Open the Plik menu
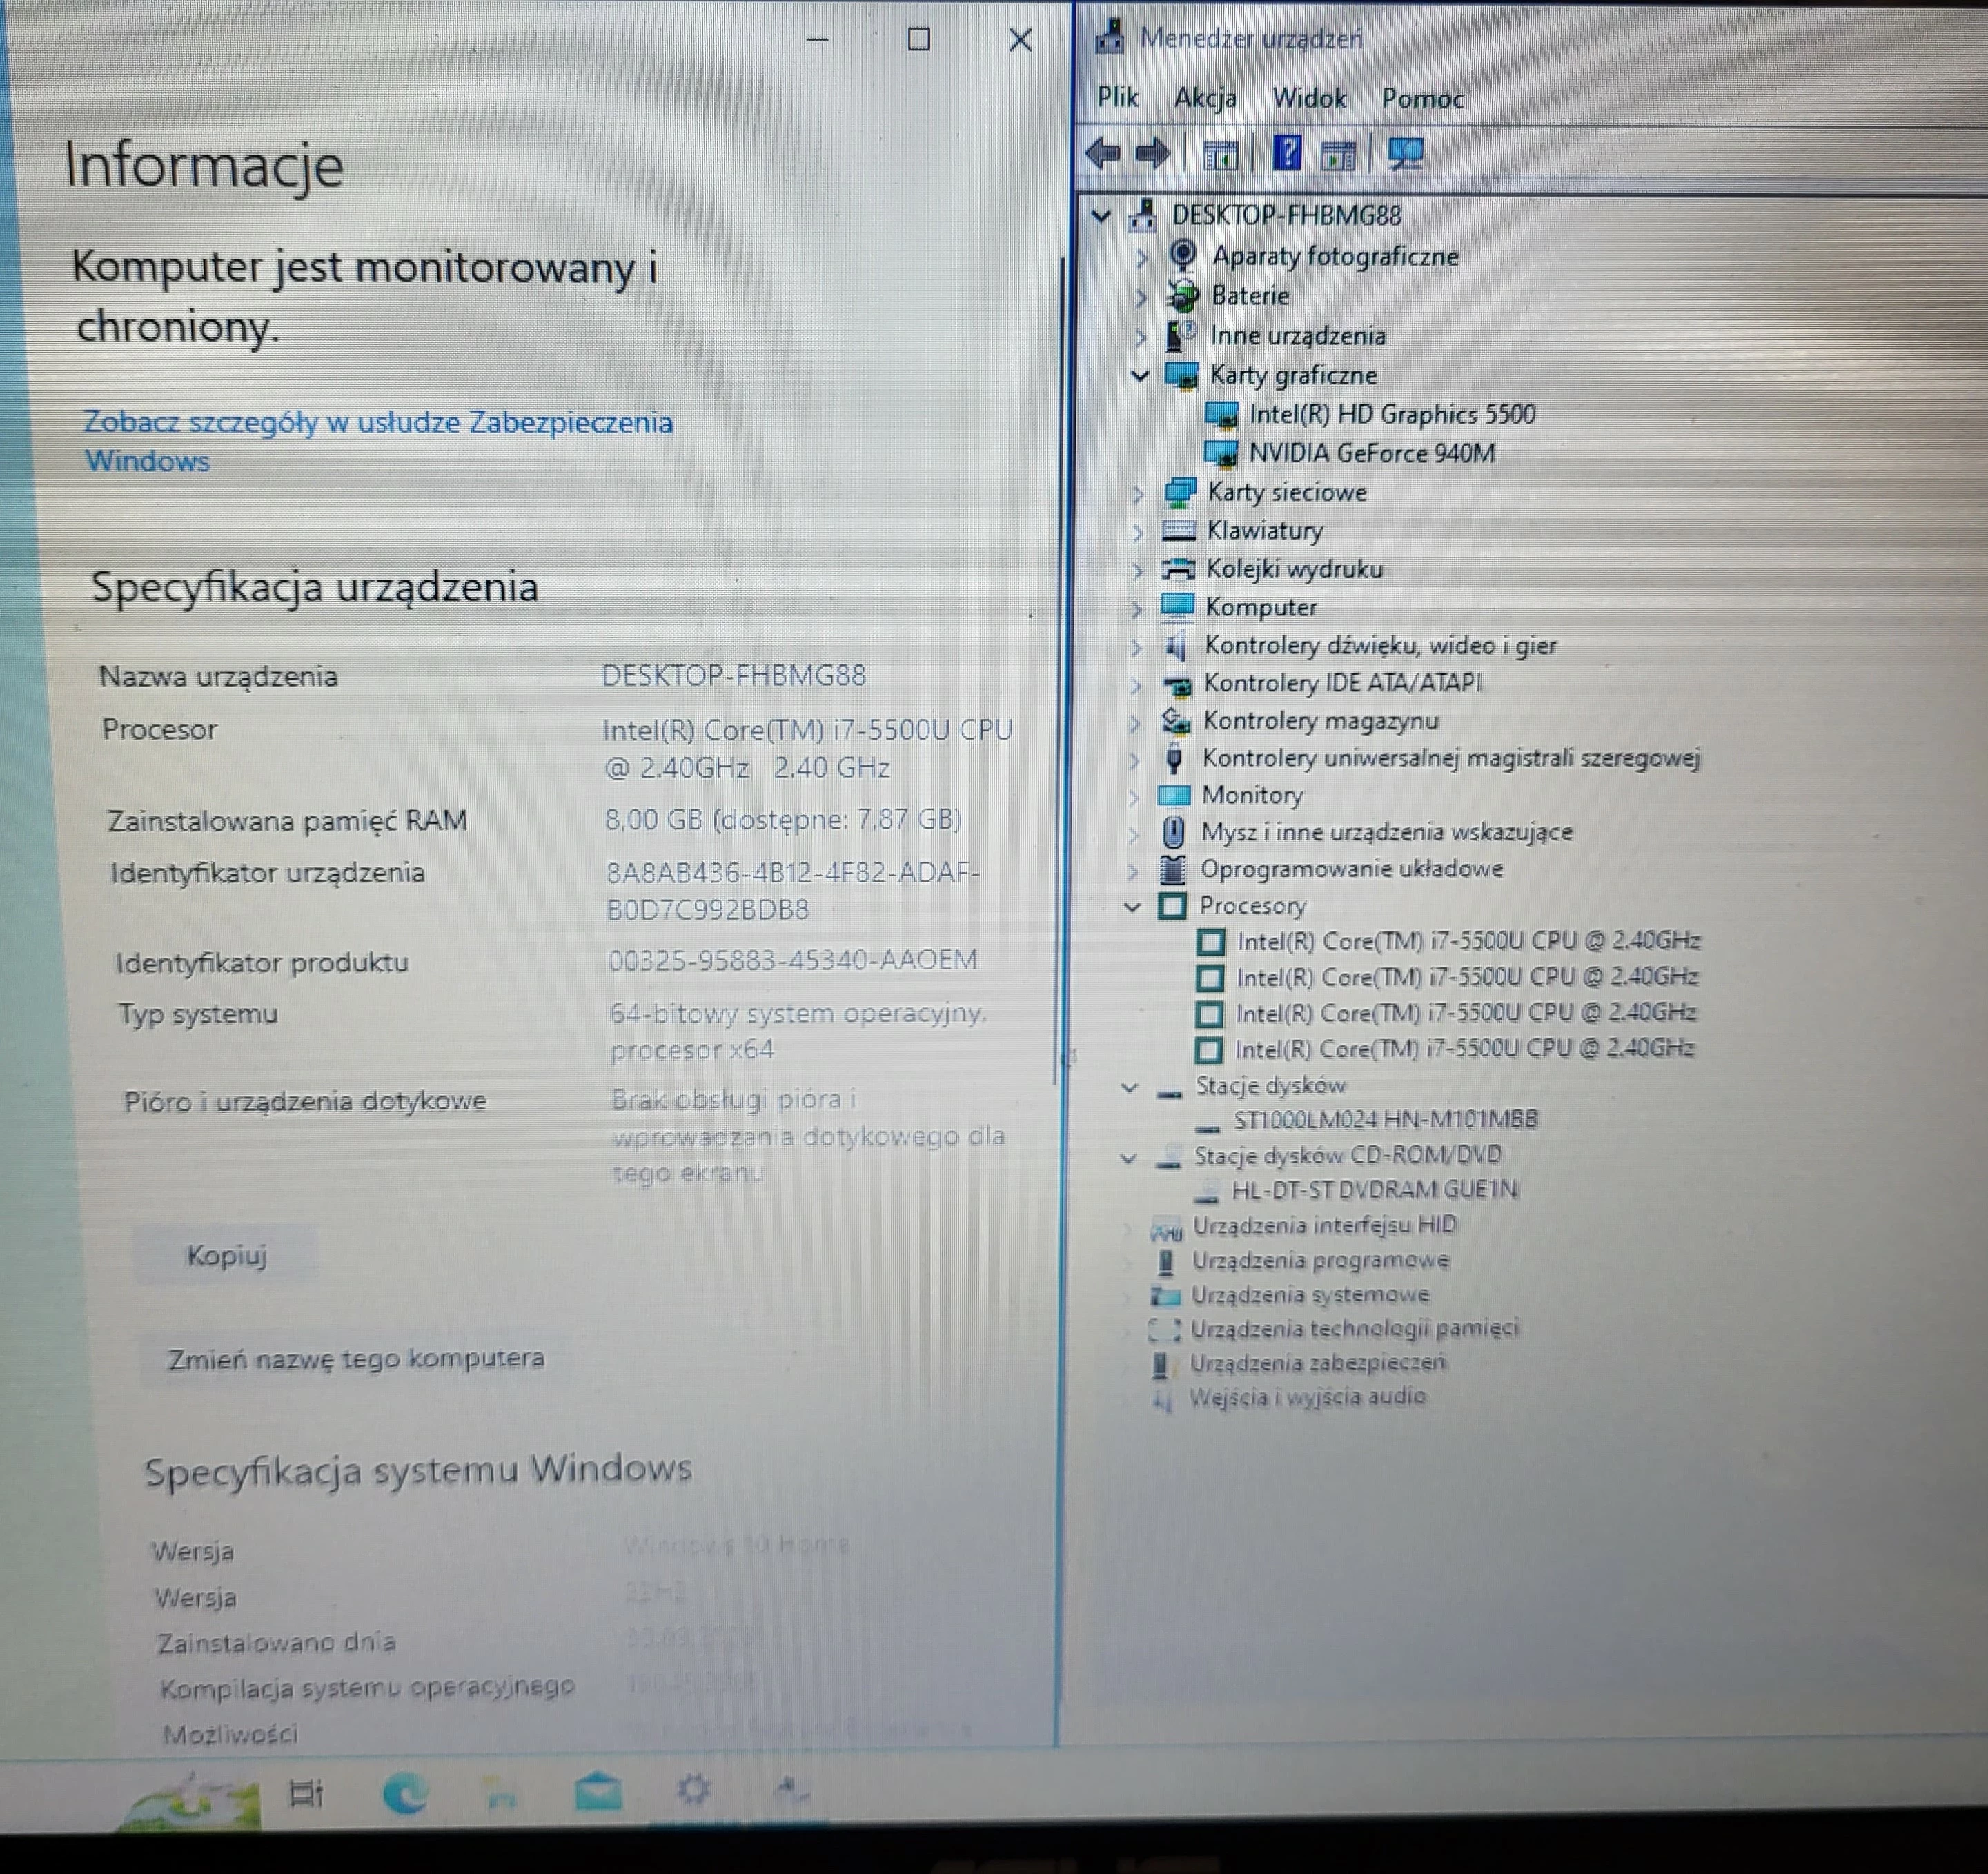The image size is (1988, 1874). [x=1117, y=97]
